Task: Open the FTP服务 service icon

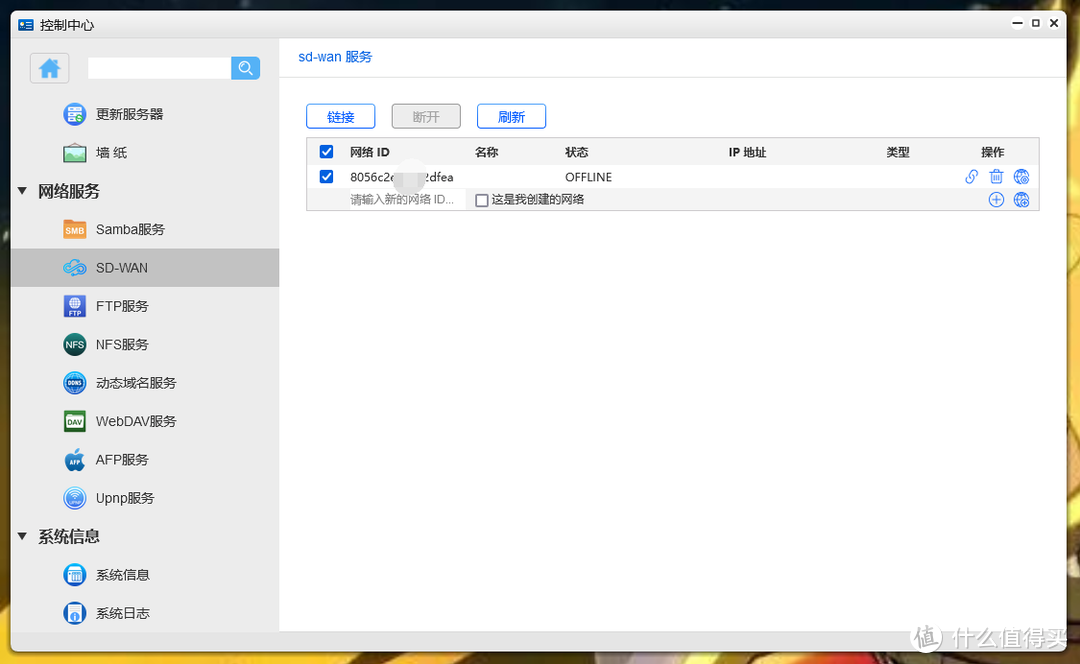Action: 74,306
